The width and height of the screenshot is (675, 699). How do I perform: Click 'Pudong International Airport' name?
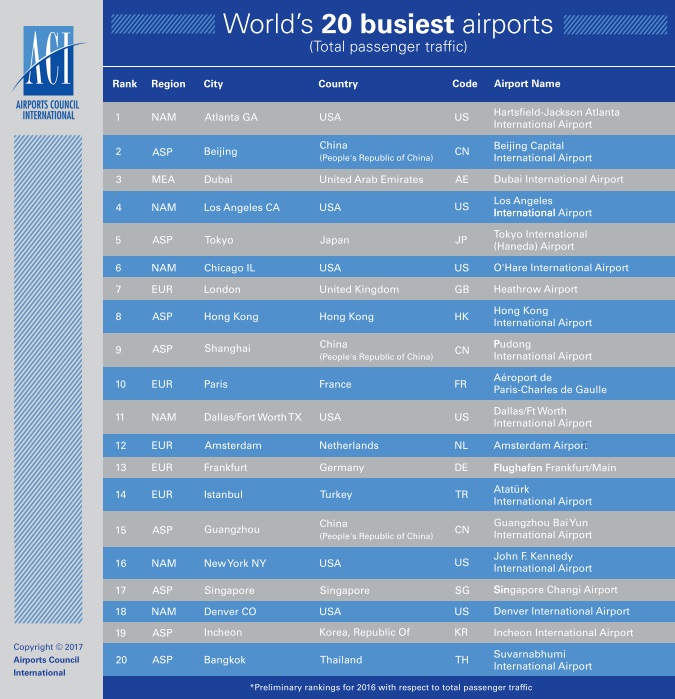pos(543,350)
